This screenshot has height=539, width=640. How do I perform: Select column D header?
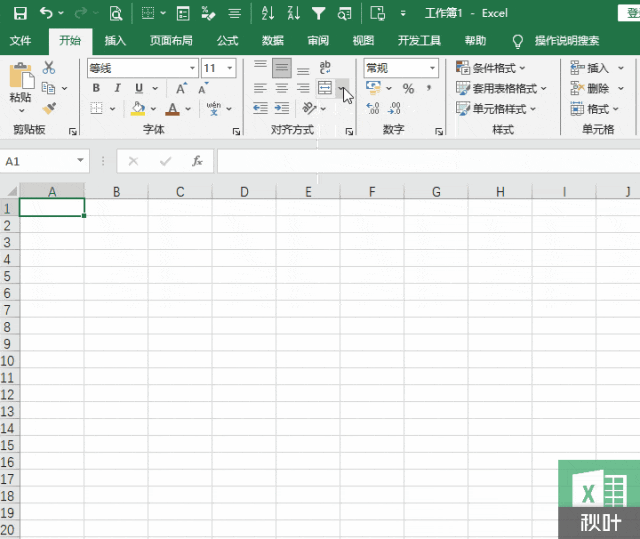(244, 191)
